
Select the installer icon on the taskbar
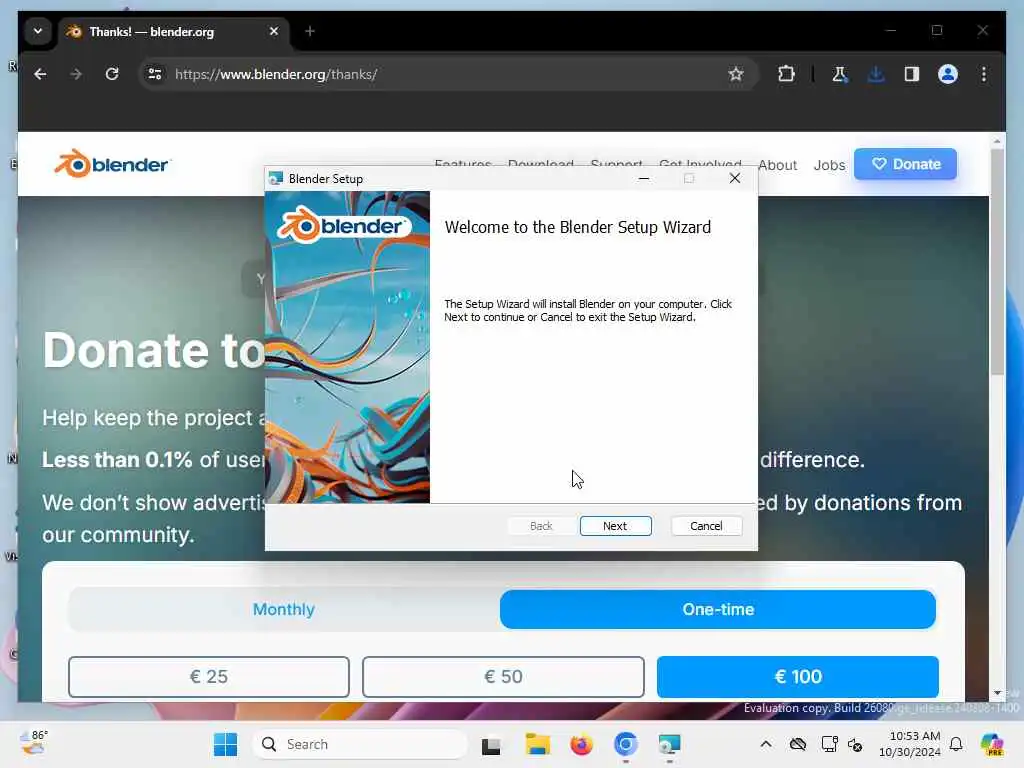[669, 744]
